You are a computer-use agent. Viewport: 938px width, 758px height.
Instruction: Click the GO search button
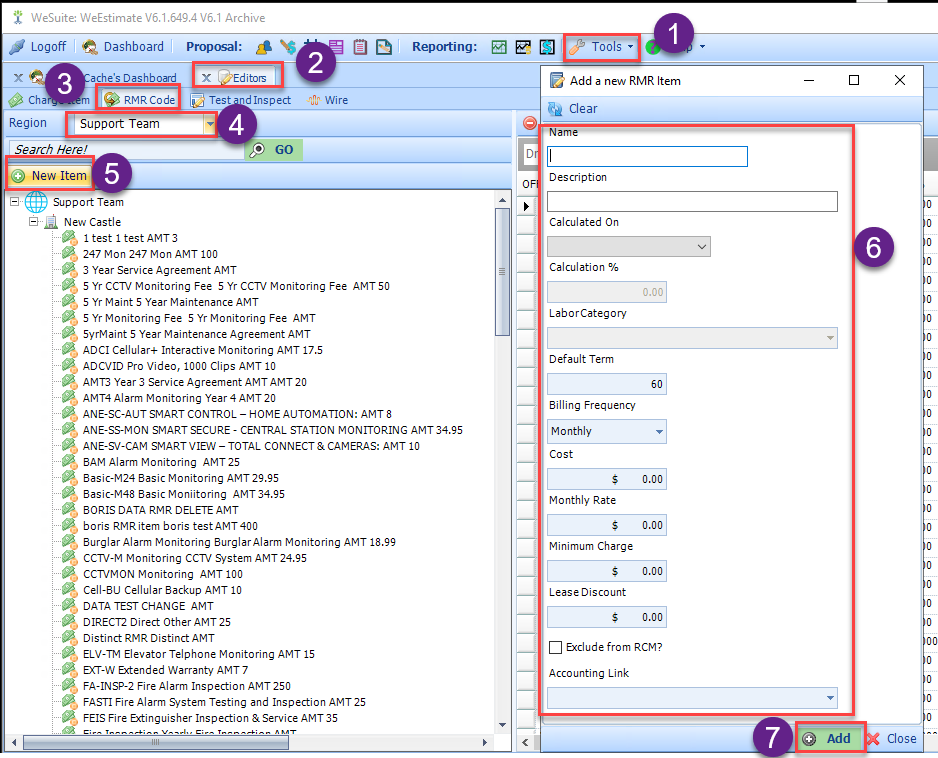coord(274,150)
